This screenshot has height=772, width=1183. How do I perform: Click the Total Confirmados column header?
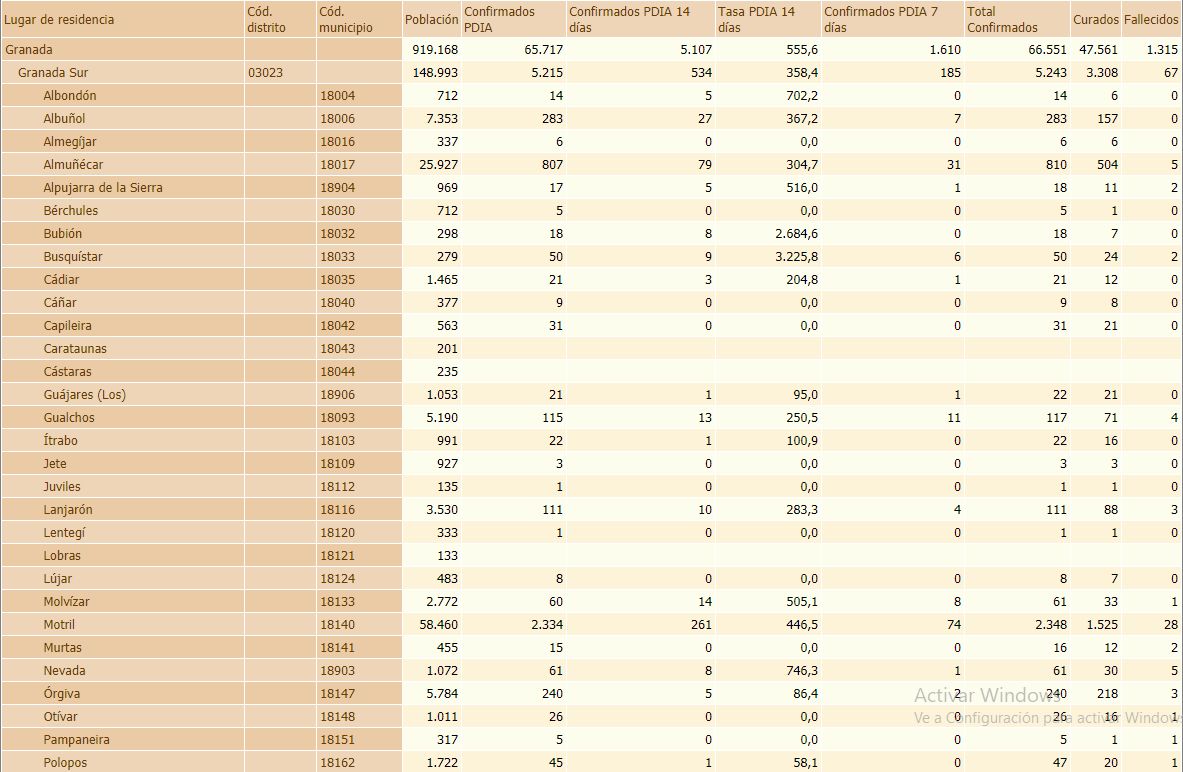pos(1017,20)
